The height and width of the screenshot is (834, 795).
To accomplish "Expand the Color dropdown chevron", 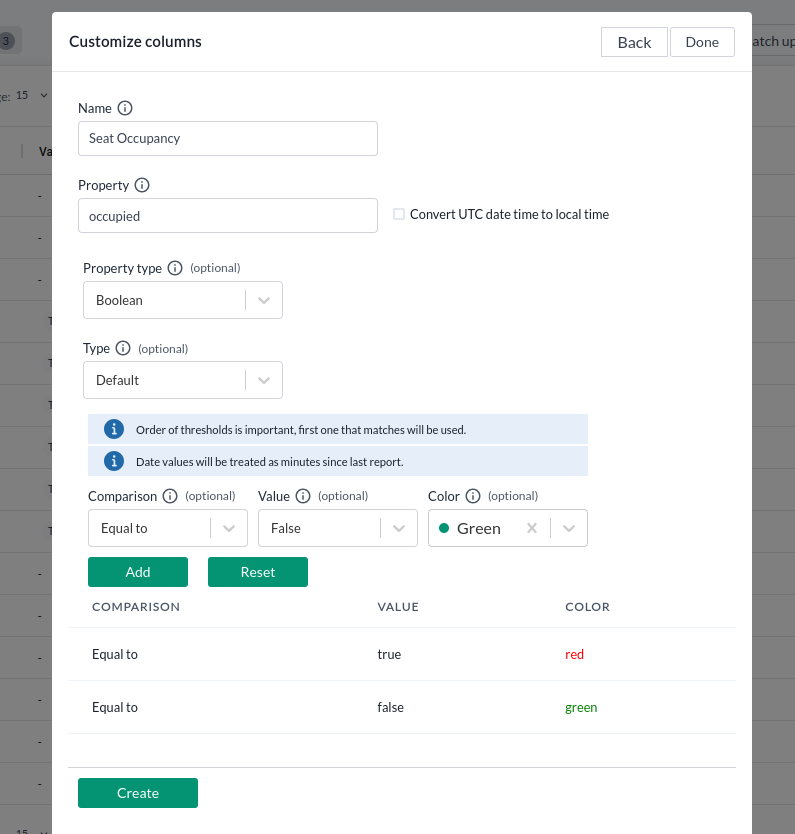I will coord(569,528).
